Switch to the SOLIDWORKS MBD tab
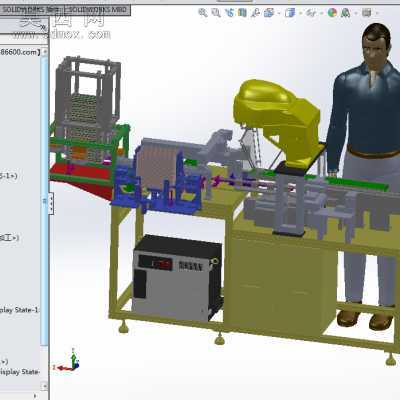This screenshot has width=400, height=400. [98, 10]
